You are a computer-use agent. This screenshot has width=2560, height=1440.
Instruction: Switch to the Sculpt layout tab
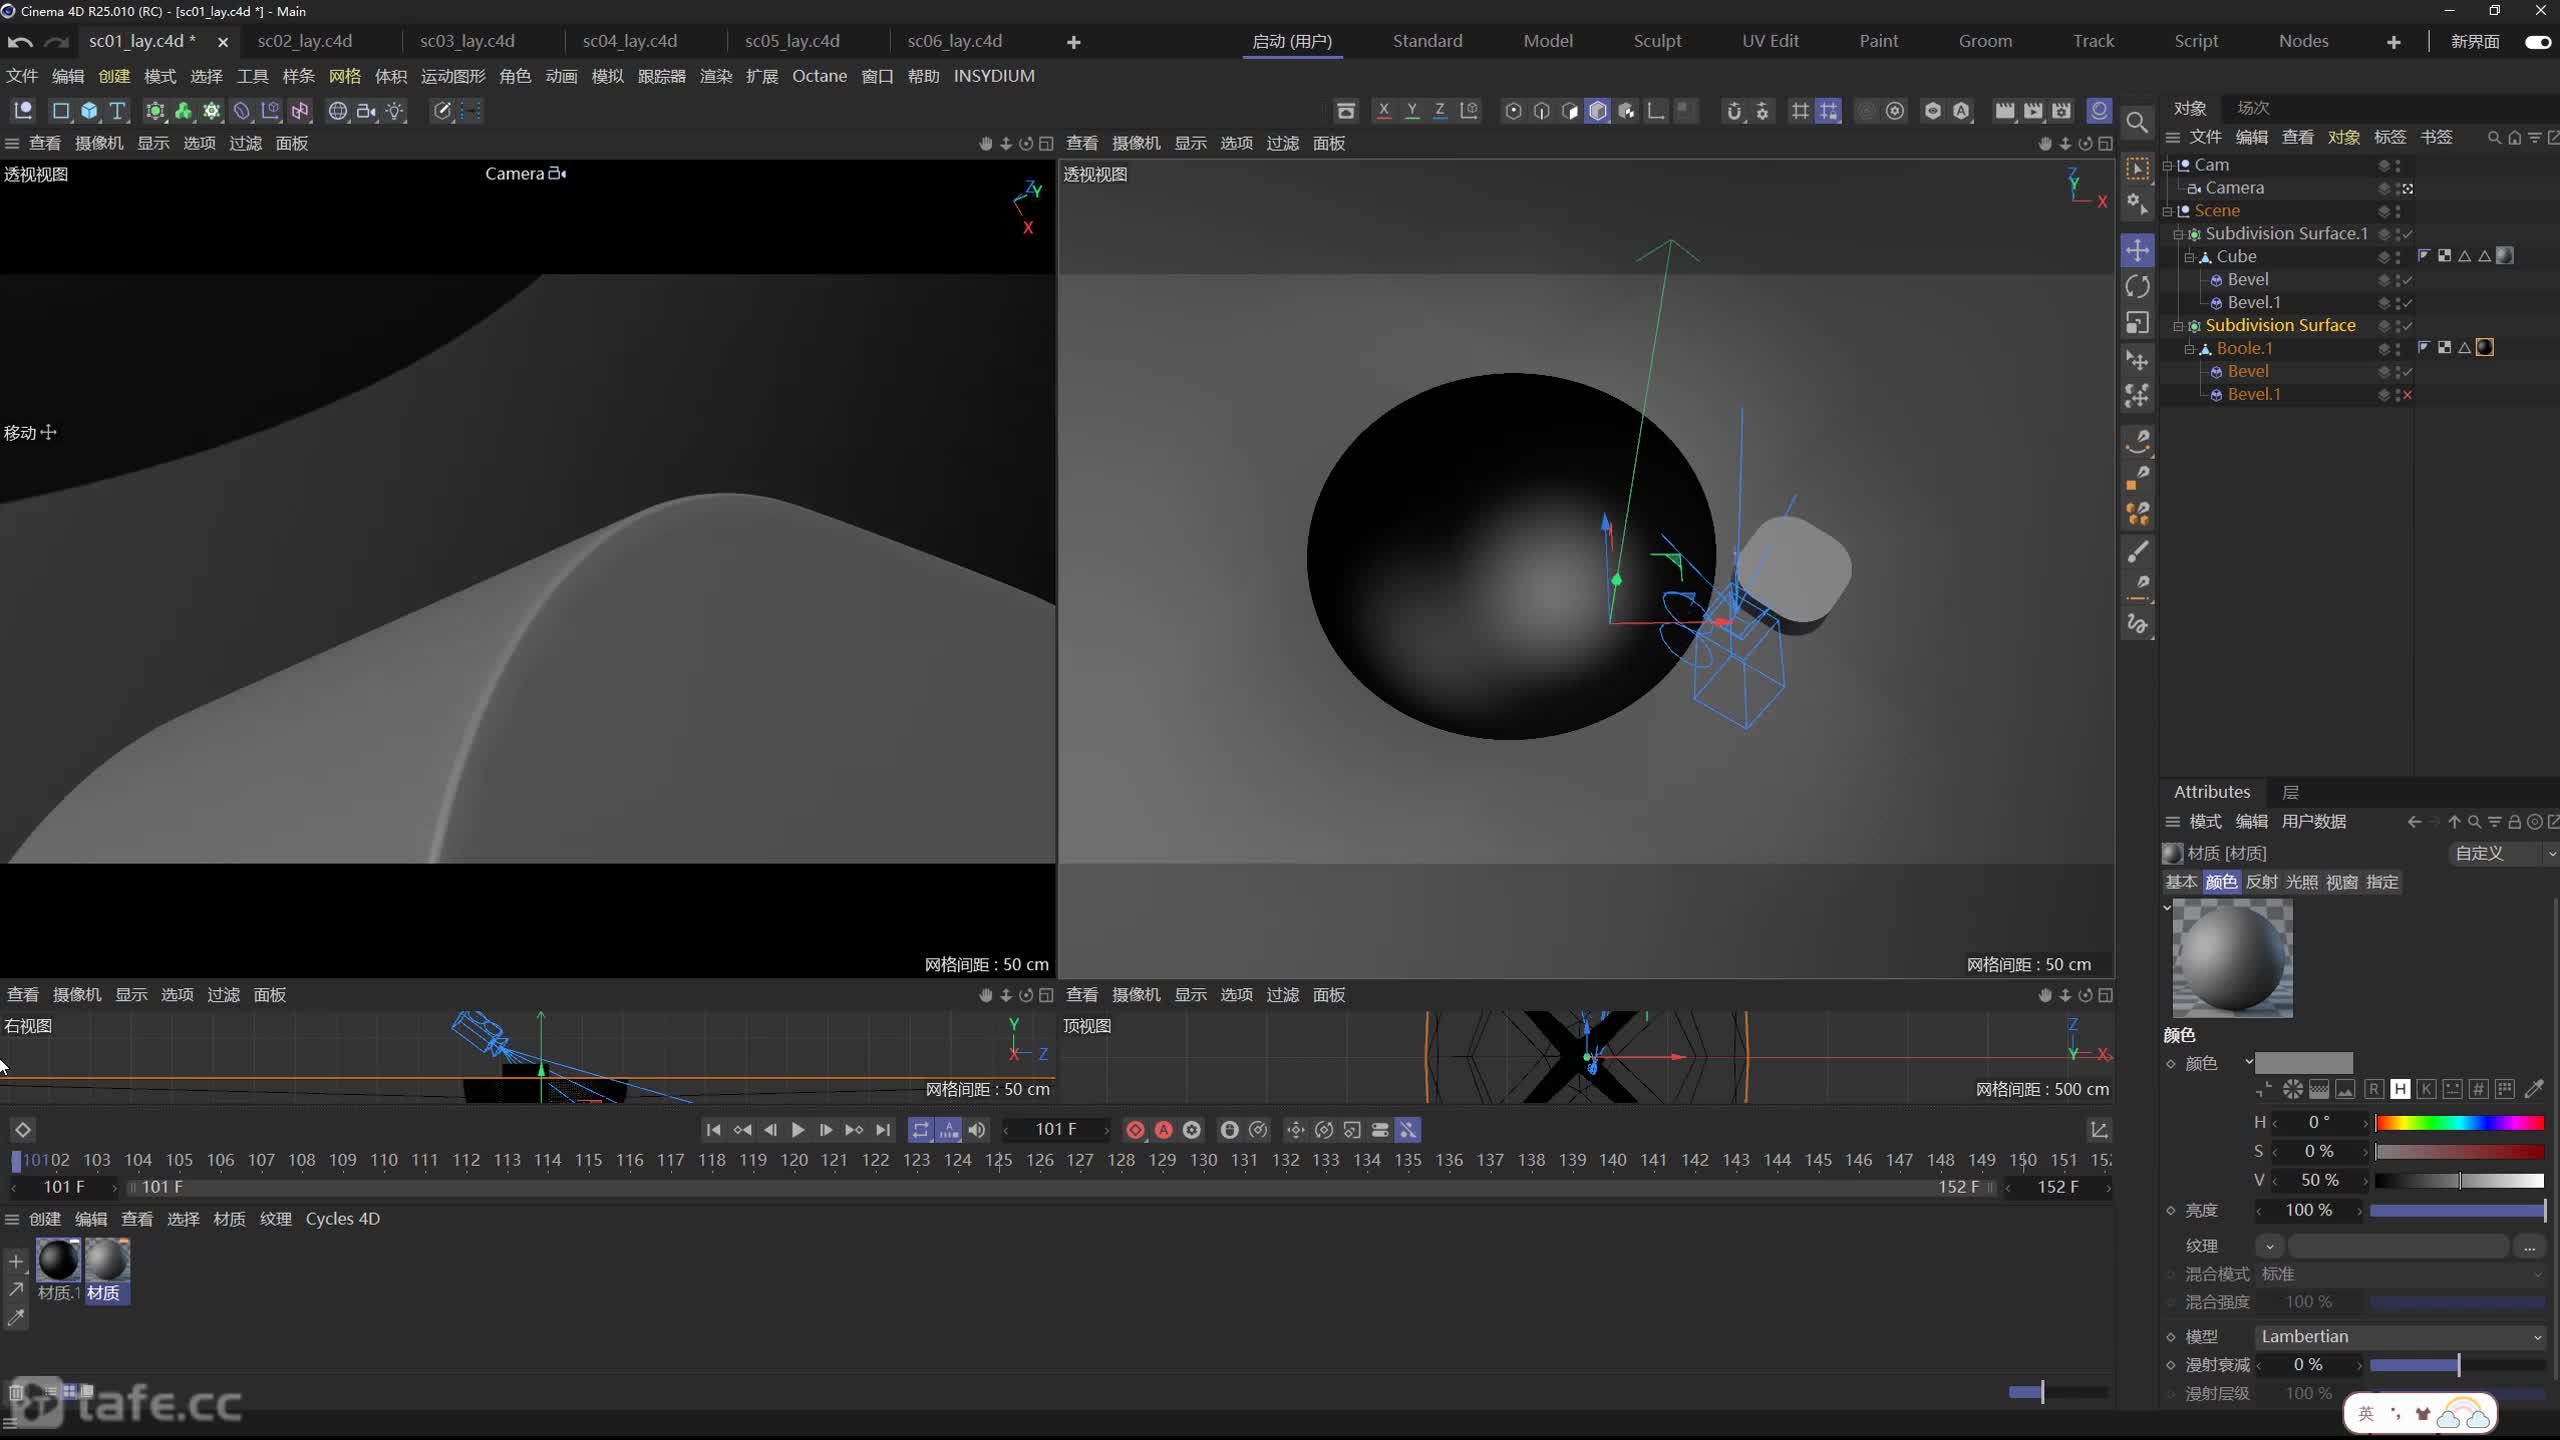1657,41
